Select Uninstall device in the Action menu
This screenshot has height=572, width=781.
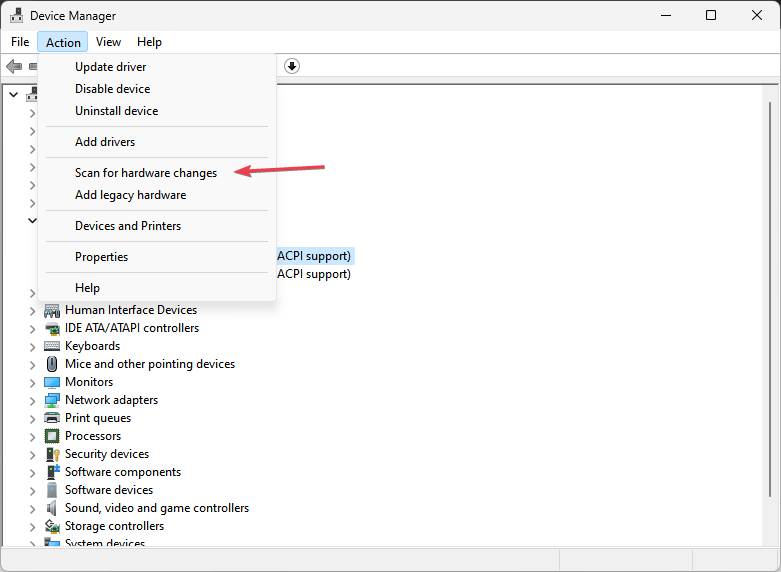coord(157,111)
